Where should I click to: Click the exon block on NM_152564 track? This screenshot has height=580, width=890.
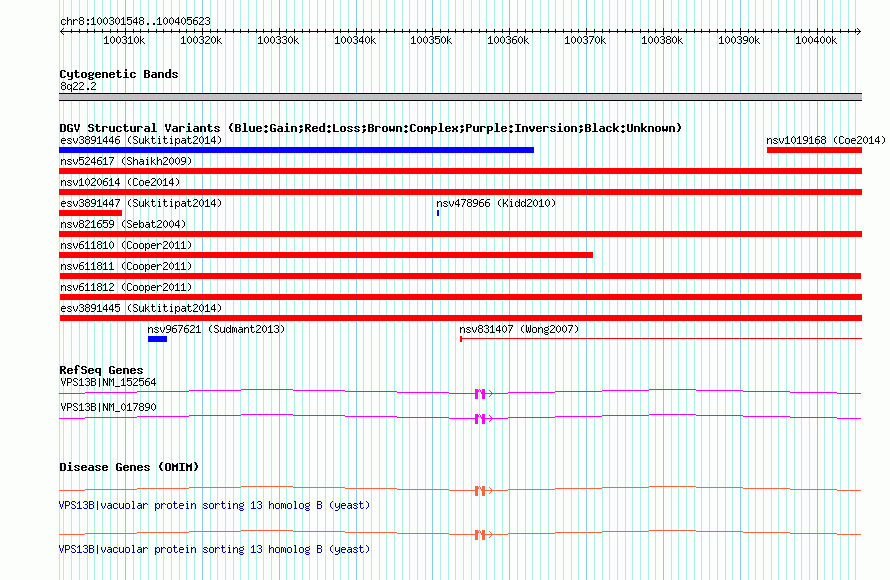pyautogui.click(x=480, y=393)
